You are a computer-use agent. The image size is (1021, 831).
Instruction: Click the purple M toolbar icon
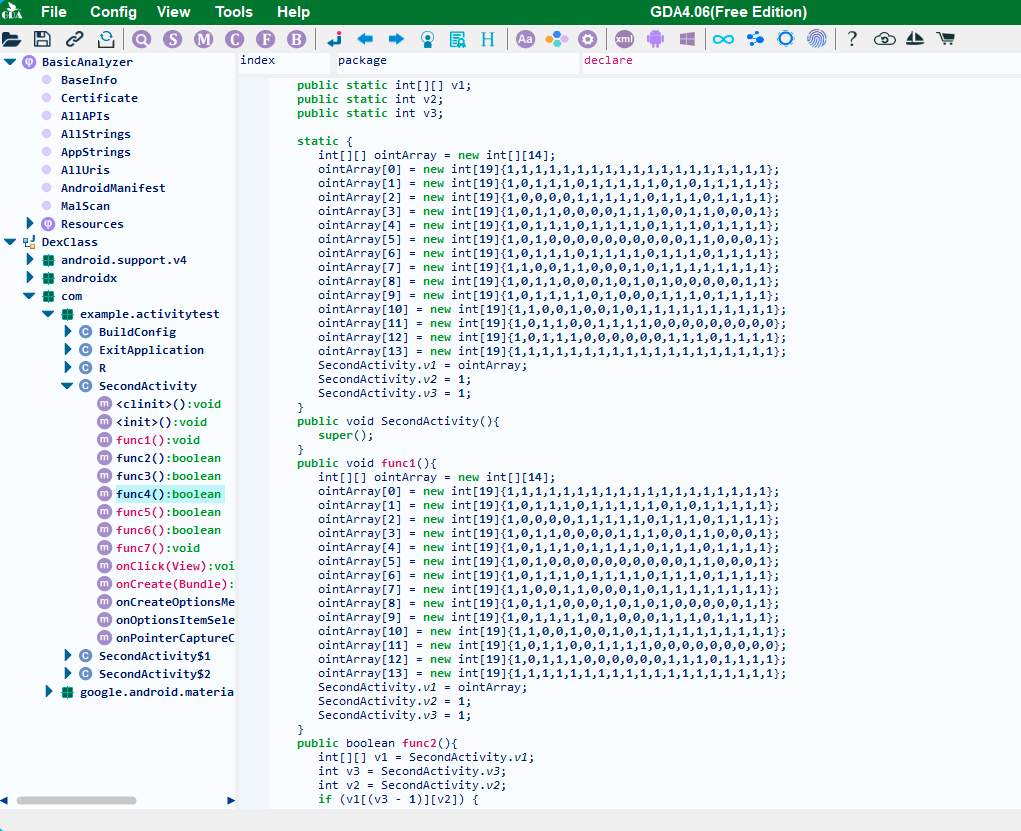[204, 39]
